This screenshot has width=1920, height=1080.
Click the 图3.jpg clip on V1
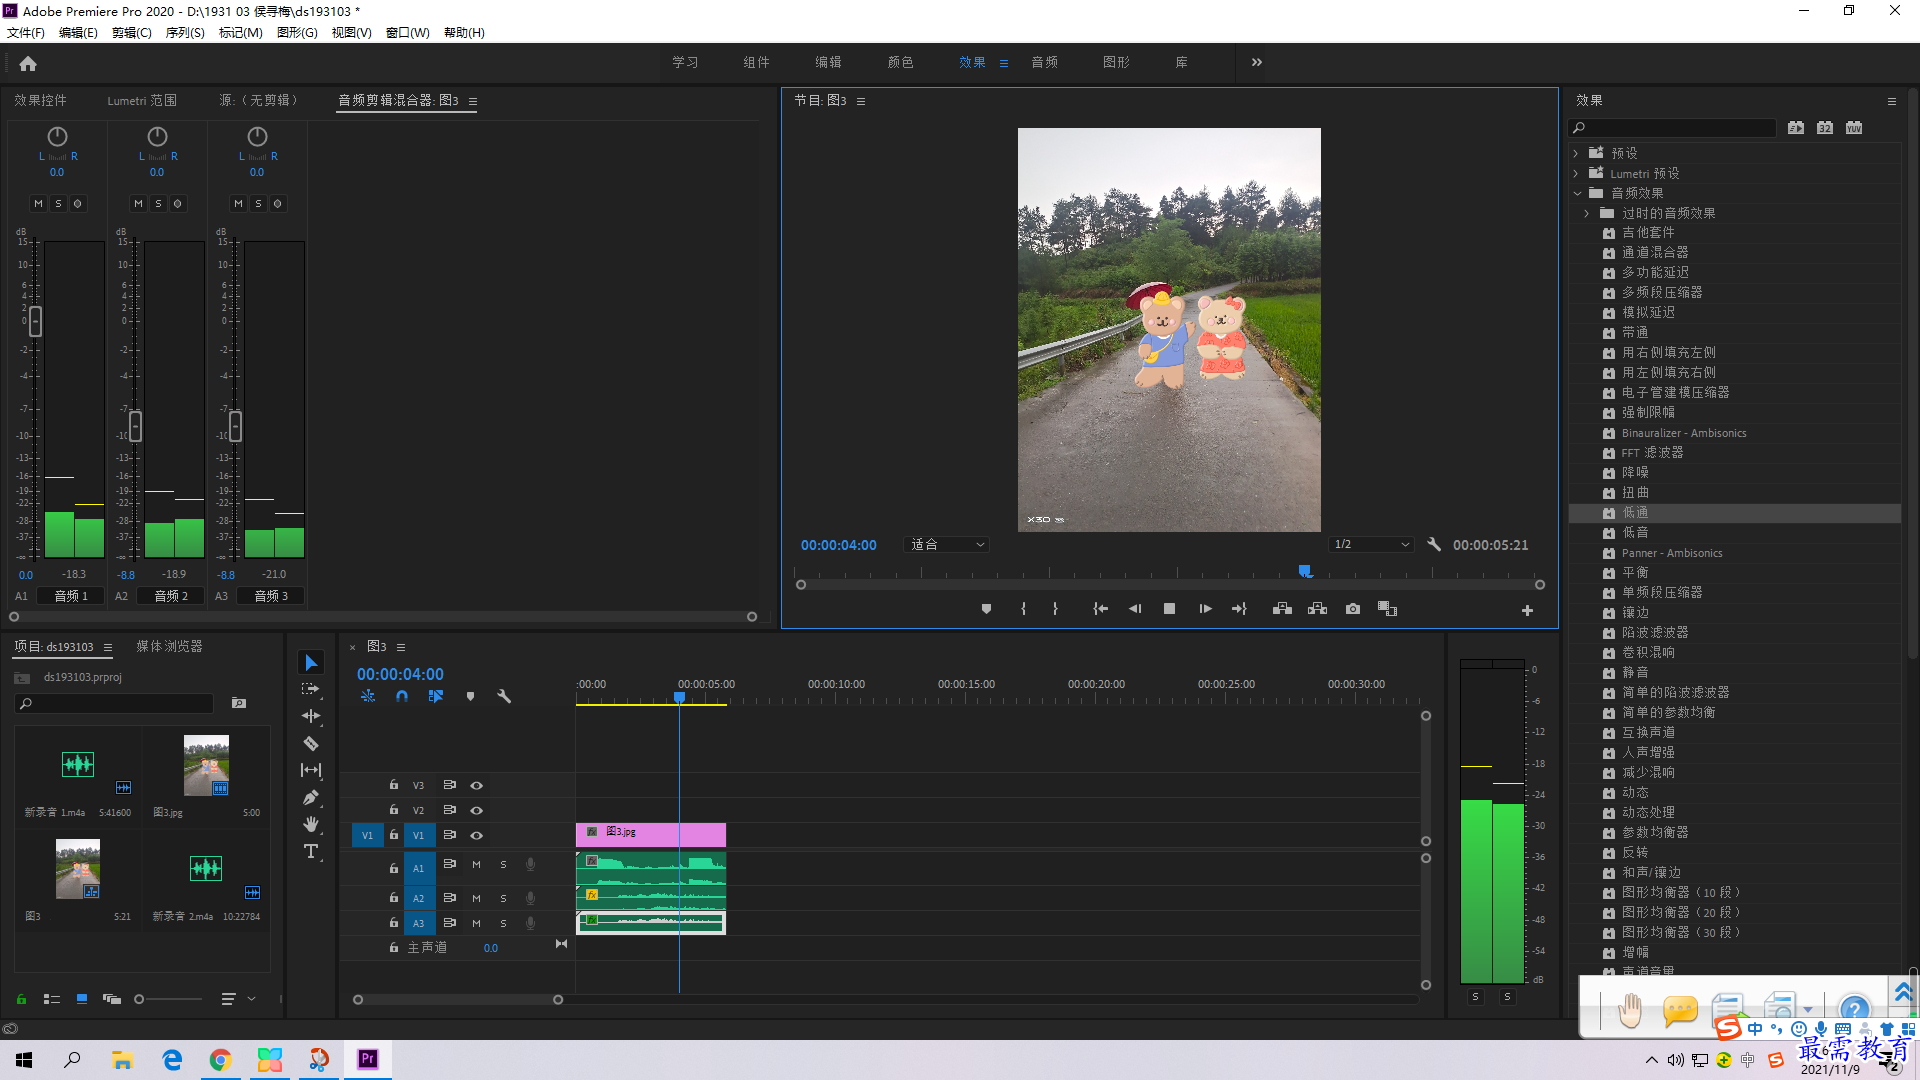651,834
